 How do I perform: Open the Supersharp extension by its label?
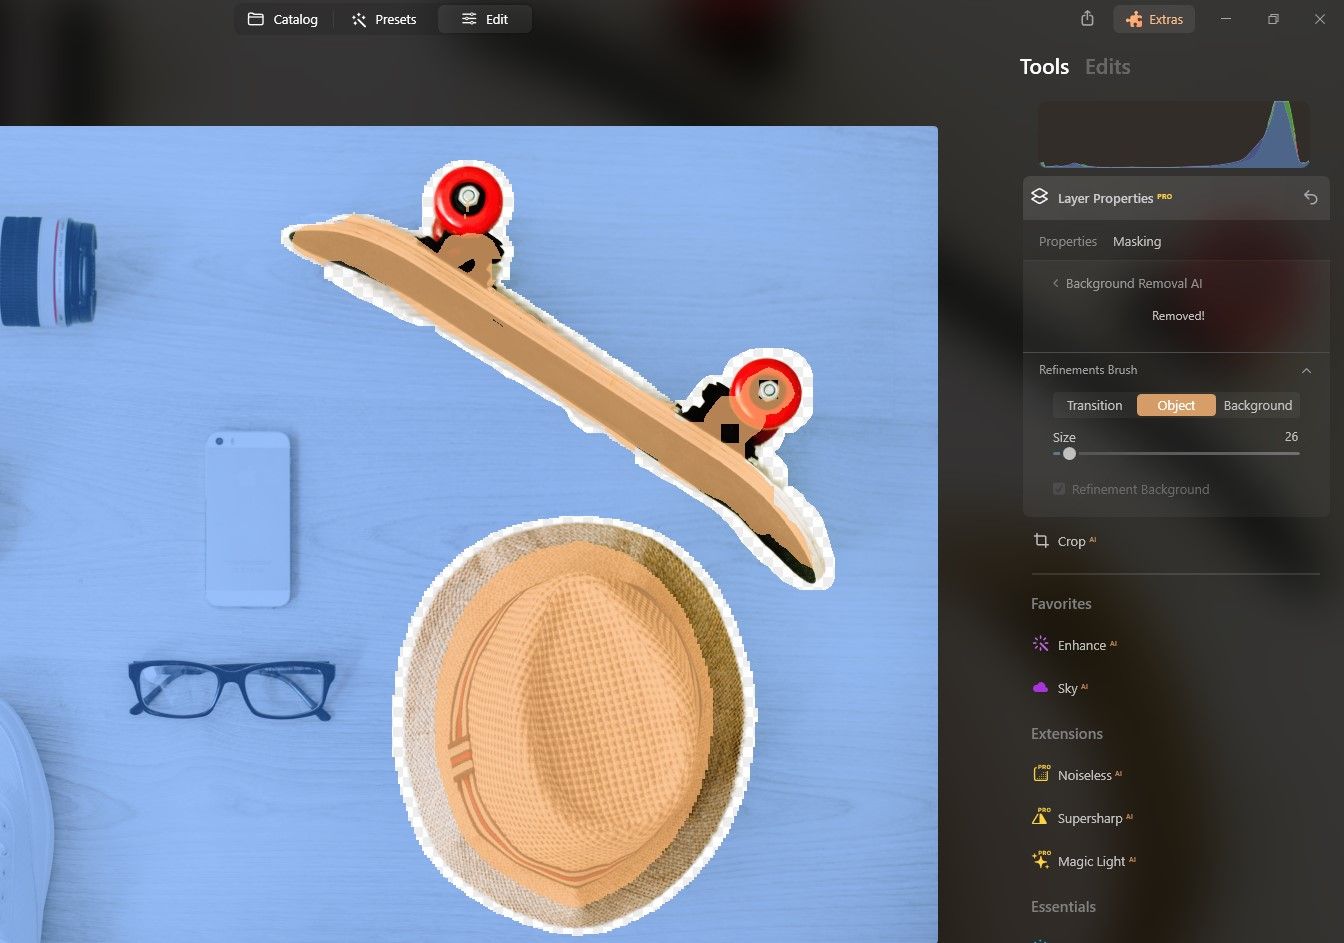pos(1090,819)
